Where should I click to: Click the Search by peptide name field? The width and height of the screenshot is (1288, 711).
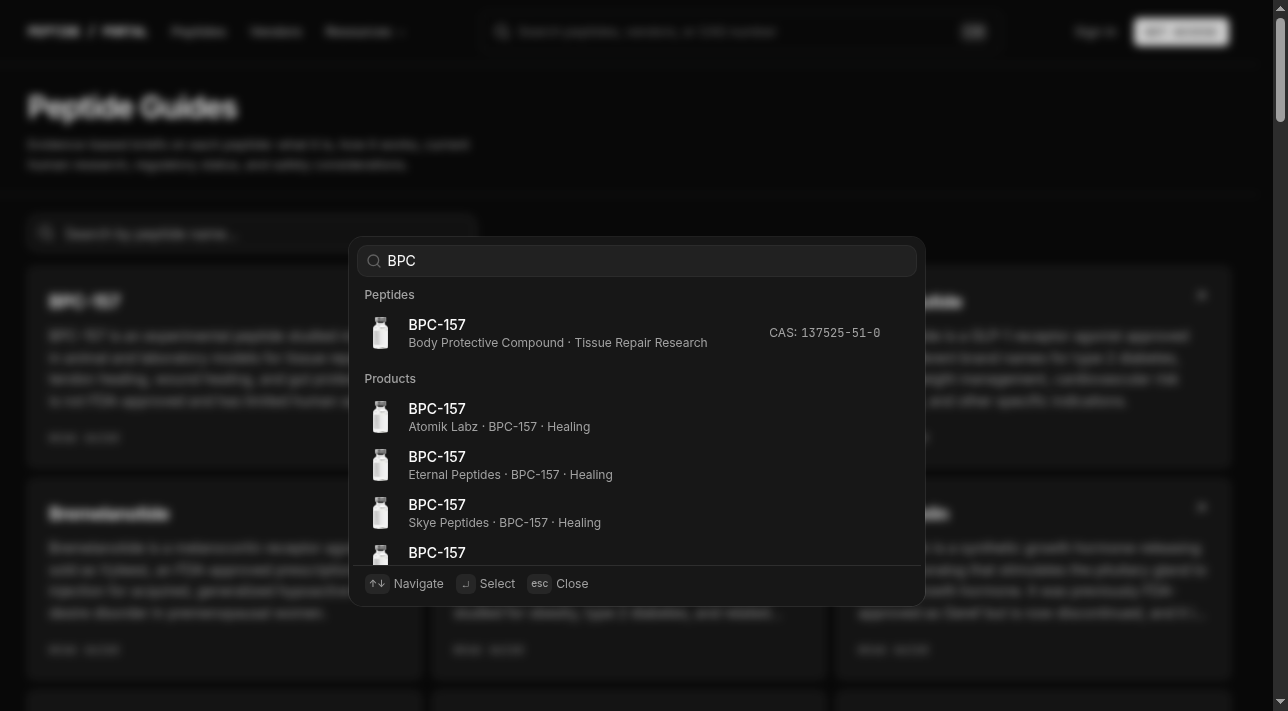[251, 234]
